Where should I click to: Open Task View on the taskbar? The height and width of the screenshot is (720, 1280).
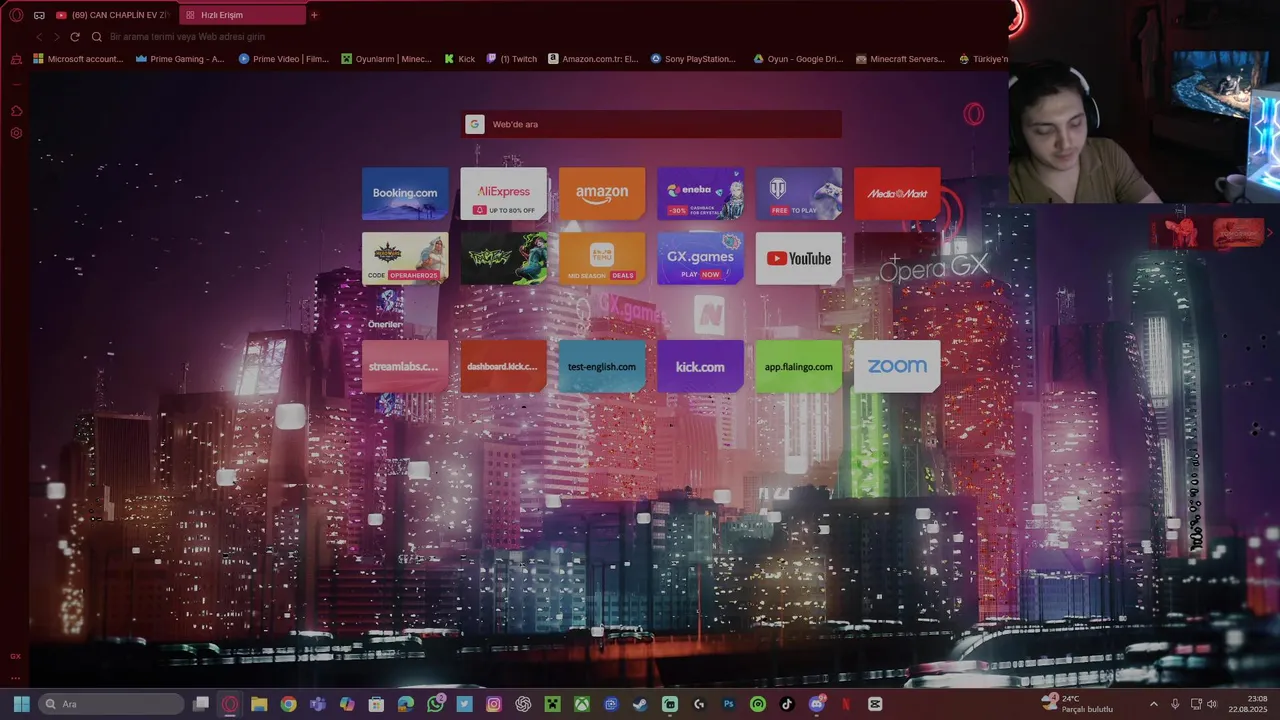[201, 704]
